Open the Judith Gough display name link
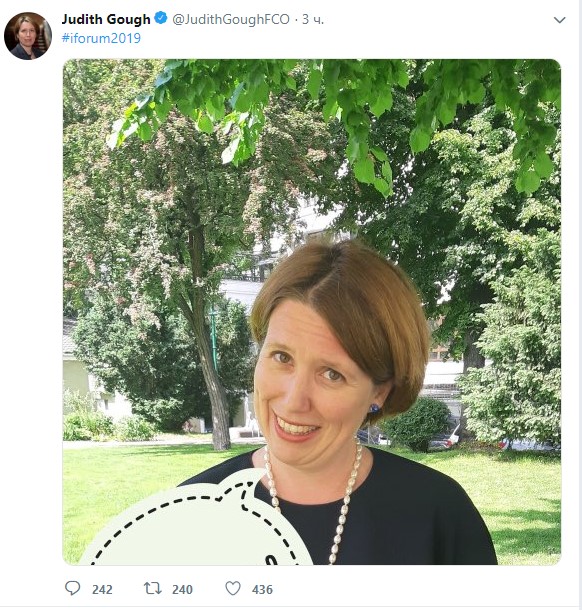 [x=106, y=19]
